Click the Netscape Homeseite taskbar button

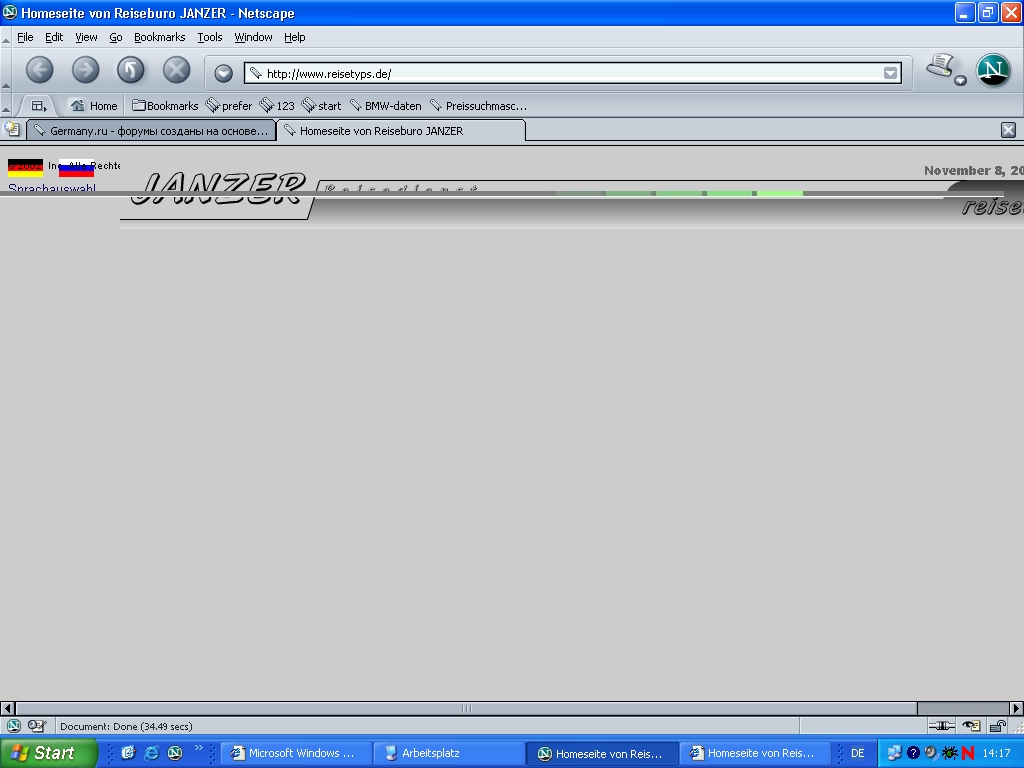603,753
